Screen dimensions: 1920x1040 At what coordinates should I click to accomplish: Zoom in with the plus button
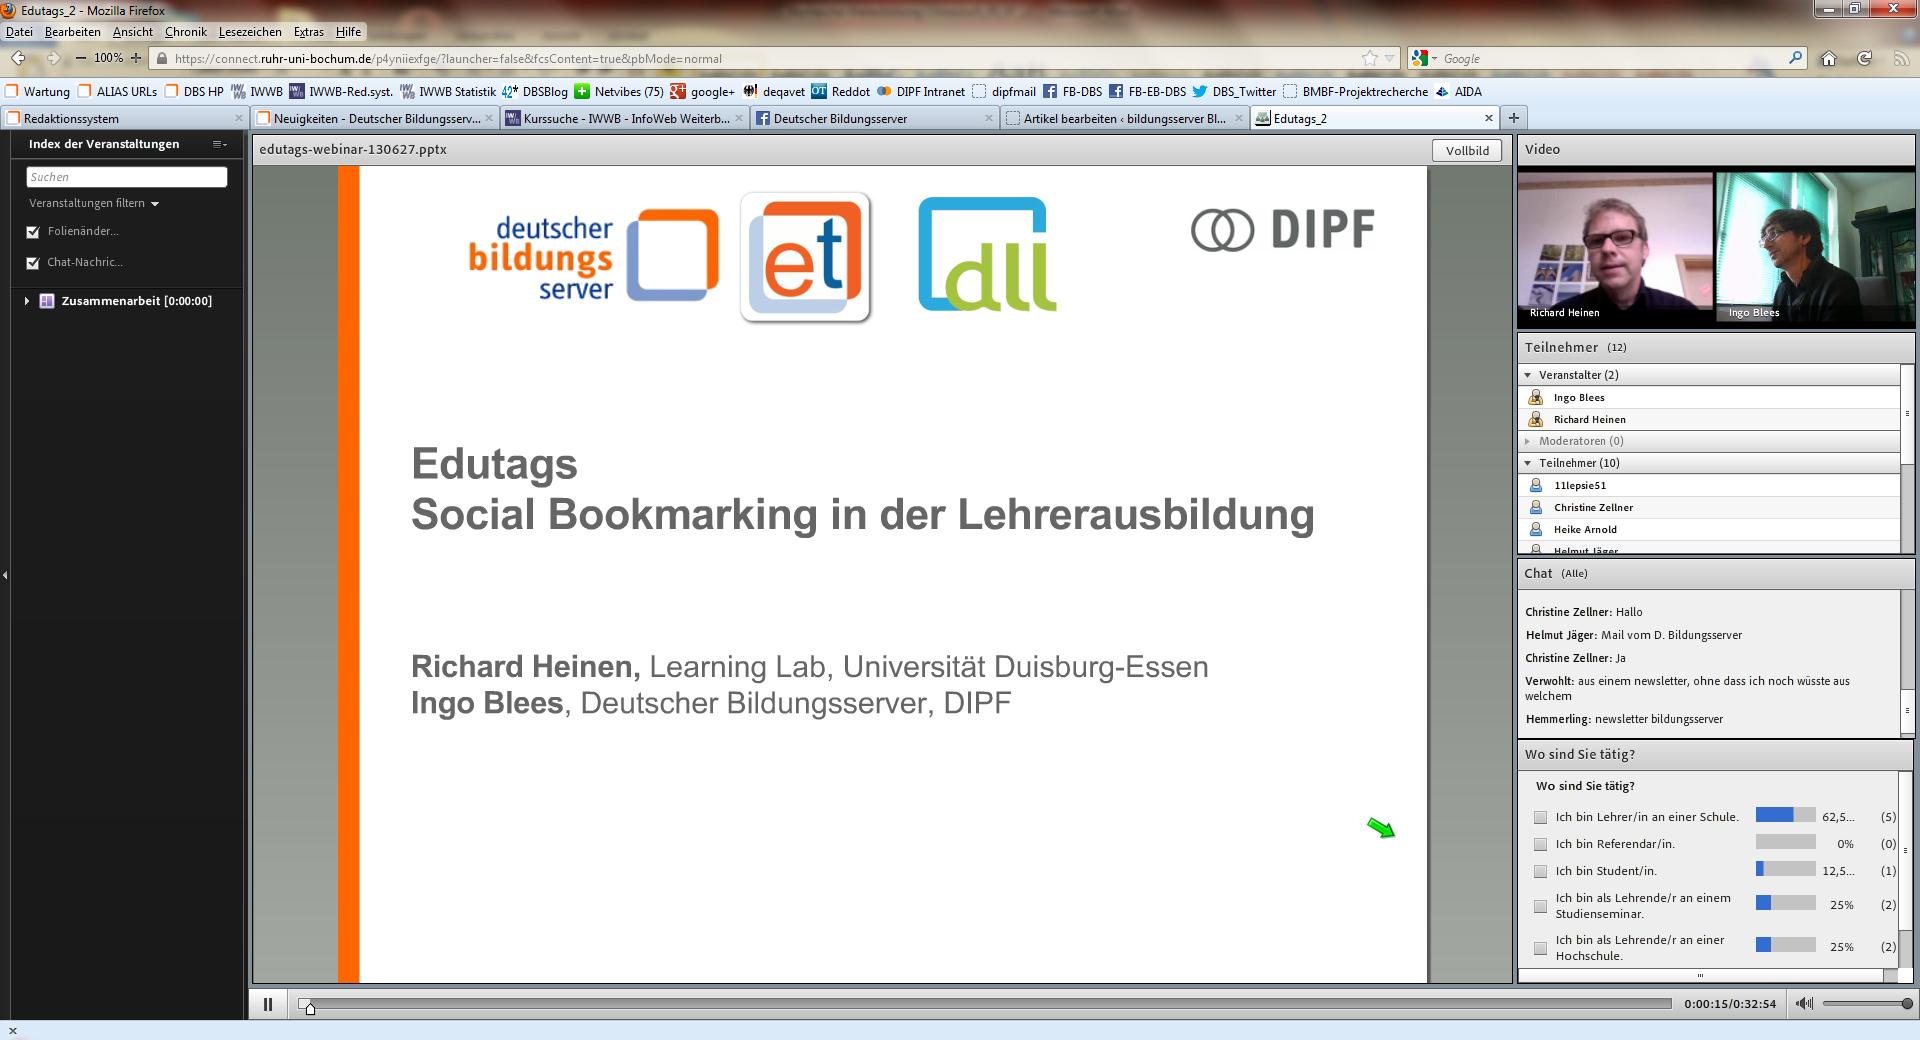tap(136, 58)
